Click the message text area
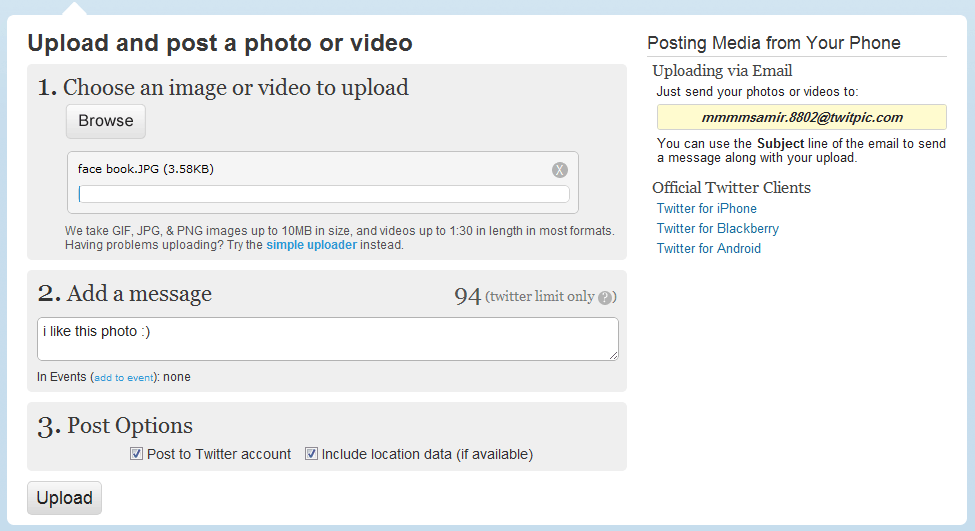The width and height of the screenshot is (975, 531). pos(328,339)
